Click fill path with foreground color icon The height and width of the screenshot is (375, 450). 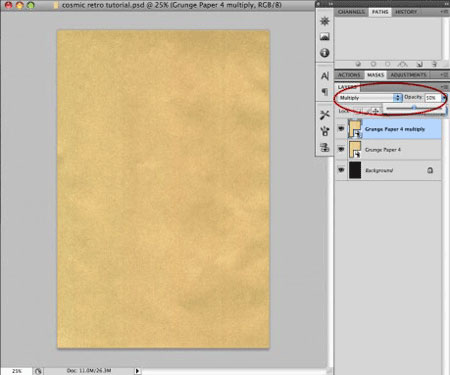(x=358, y=64)
